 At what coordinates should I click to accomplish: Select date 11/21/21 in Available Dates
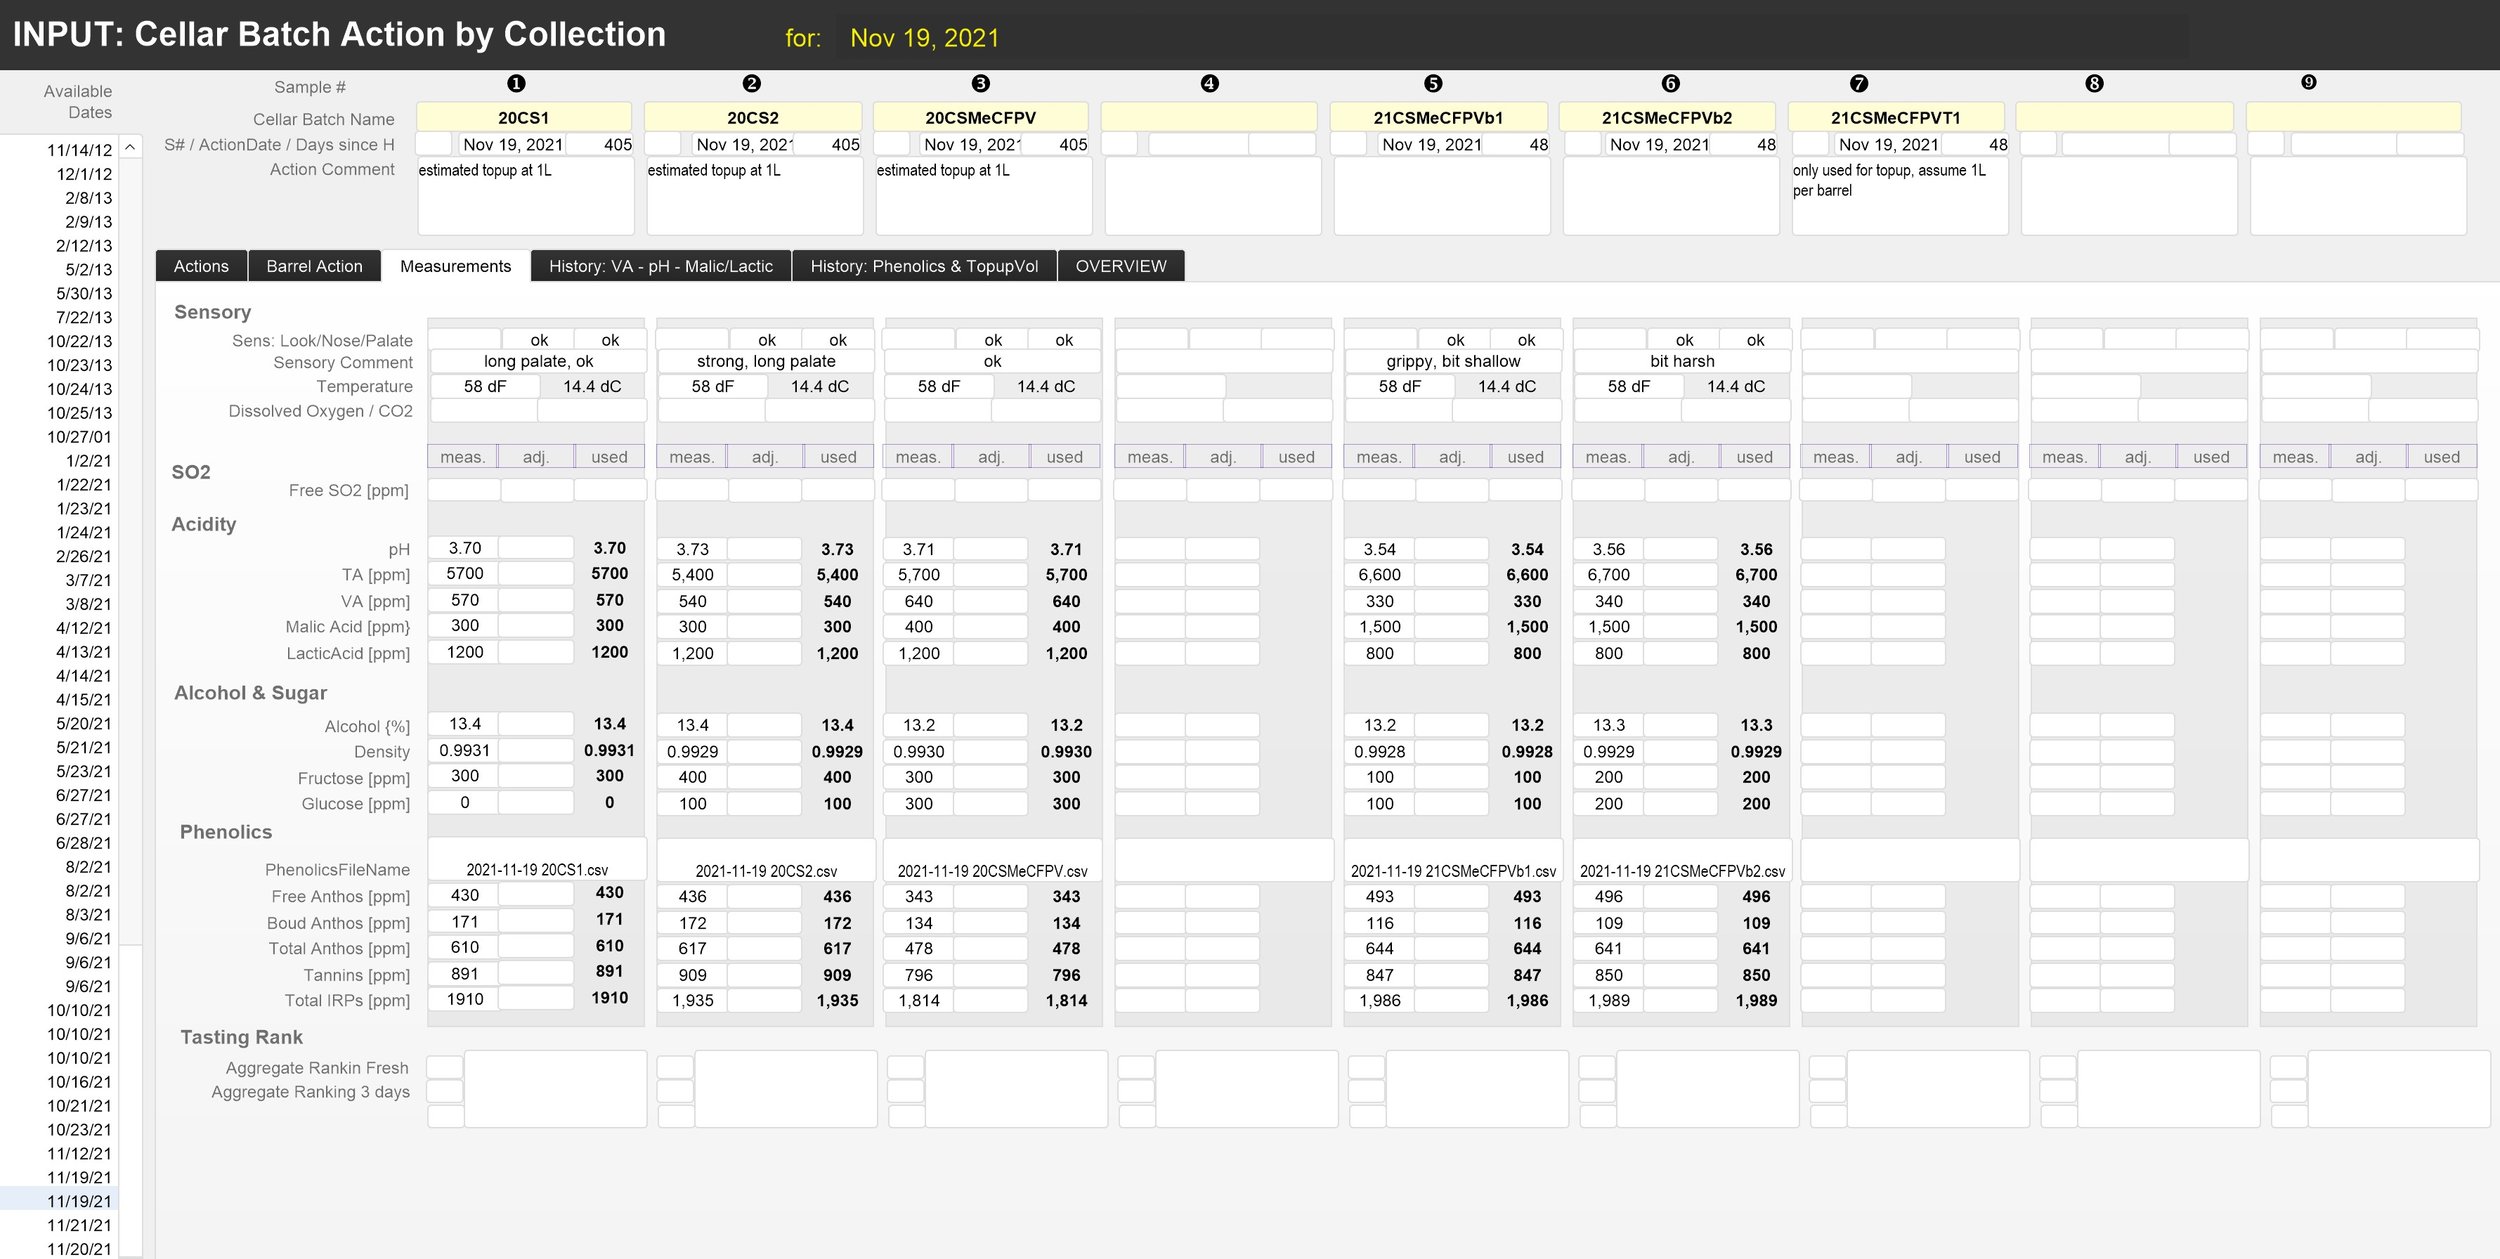click(x=80, y=1225)
